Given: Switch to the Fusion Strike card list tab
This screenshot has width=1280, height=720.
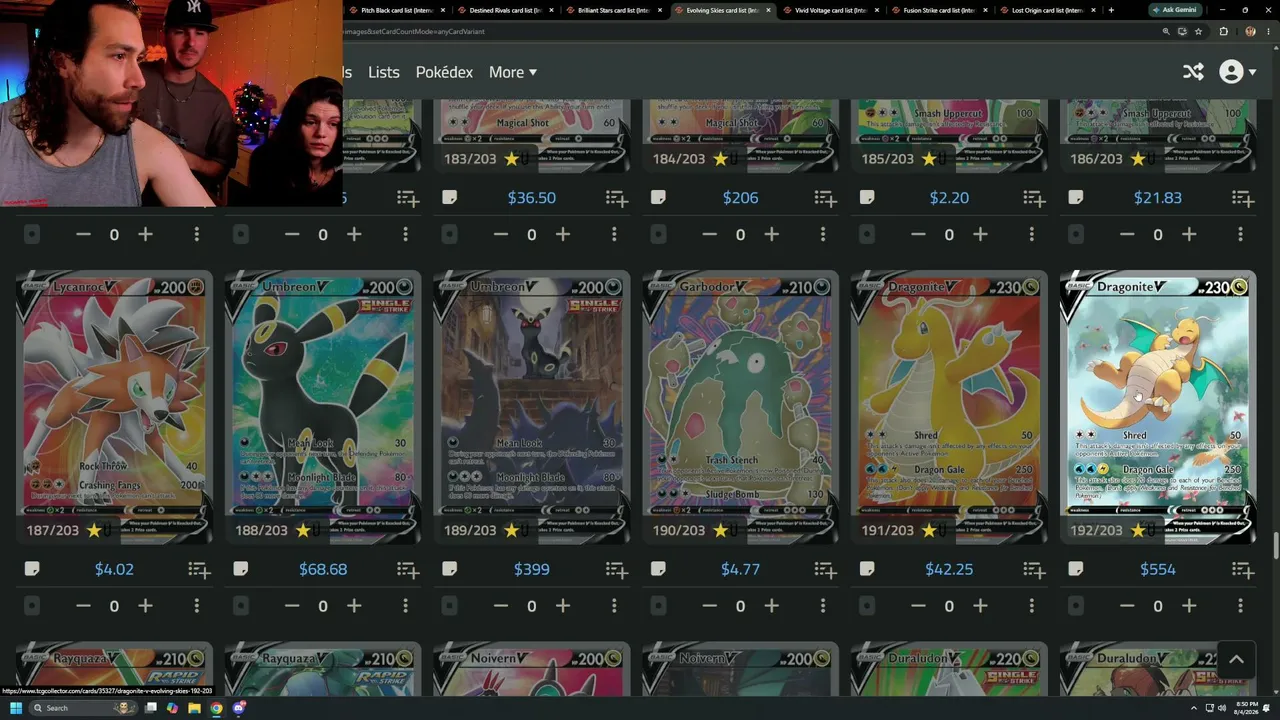Looking at the screenshot, I should 939,10.
